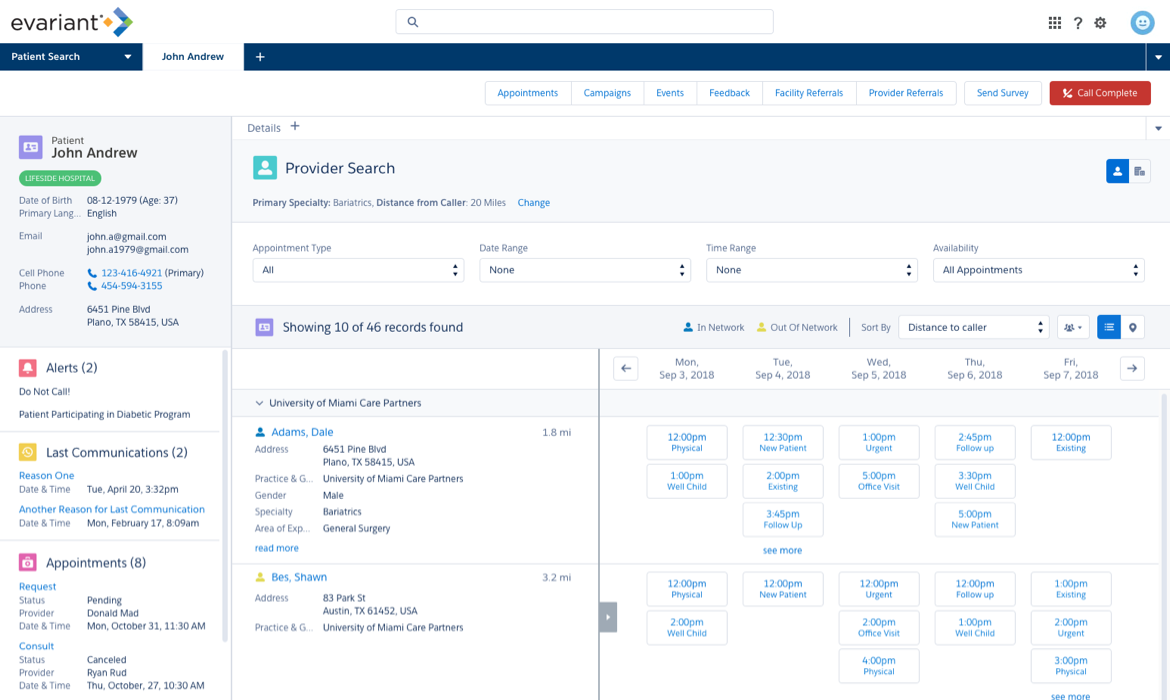
Task: Collapse University of Miami Care Partners group
Action: tap(260, 403)
